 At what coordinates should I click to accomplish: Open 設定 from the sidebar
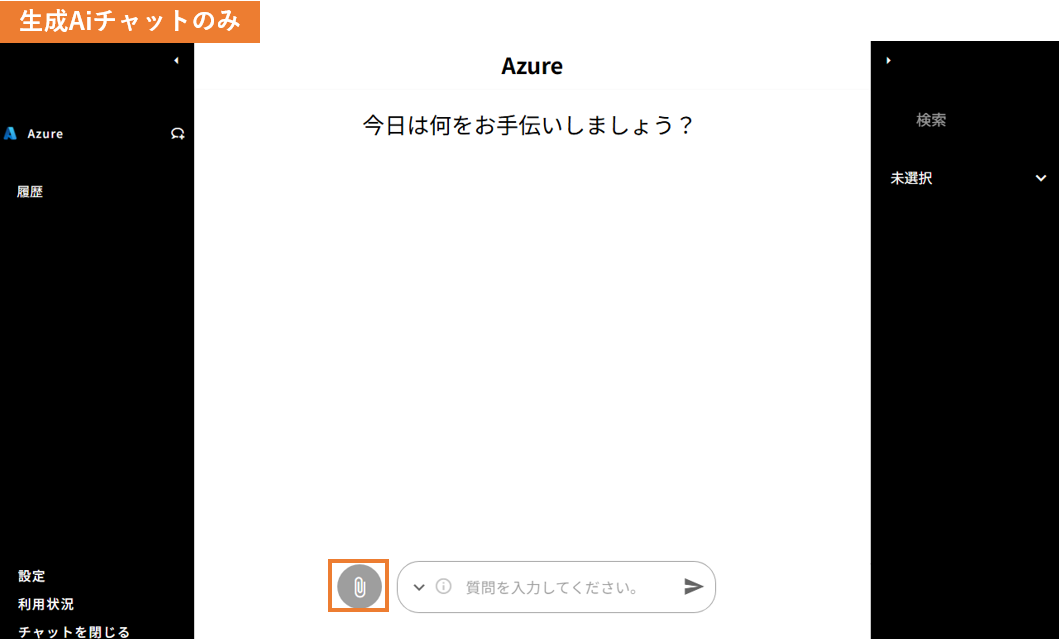(32, 576)
